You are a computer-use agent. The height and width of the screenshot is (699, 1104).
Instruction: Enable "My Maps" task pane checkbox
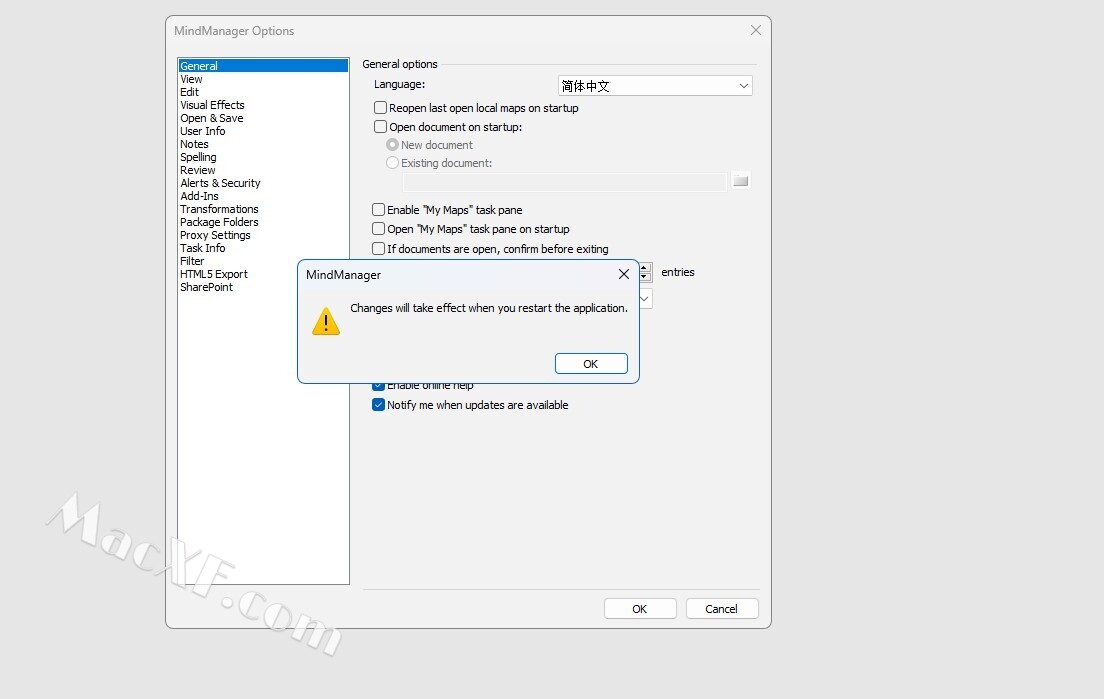click(378, 210)
